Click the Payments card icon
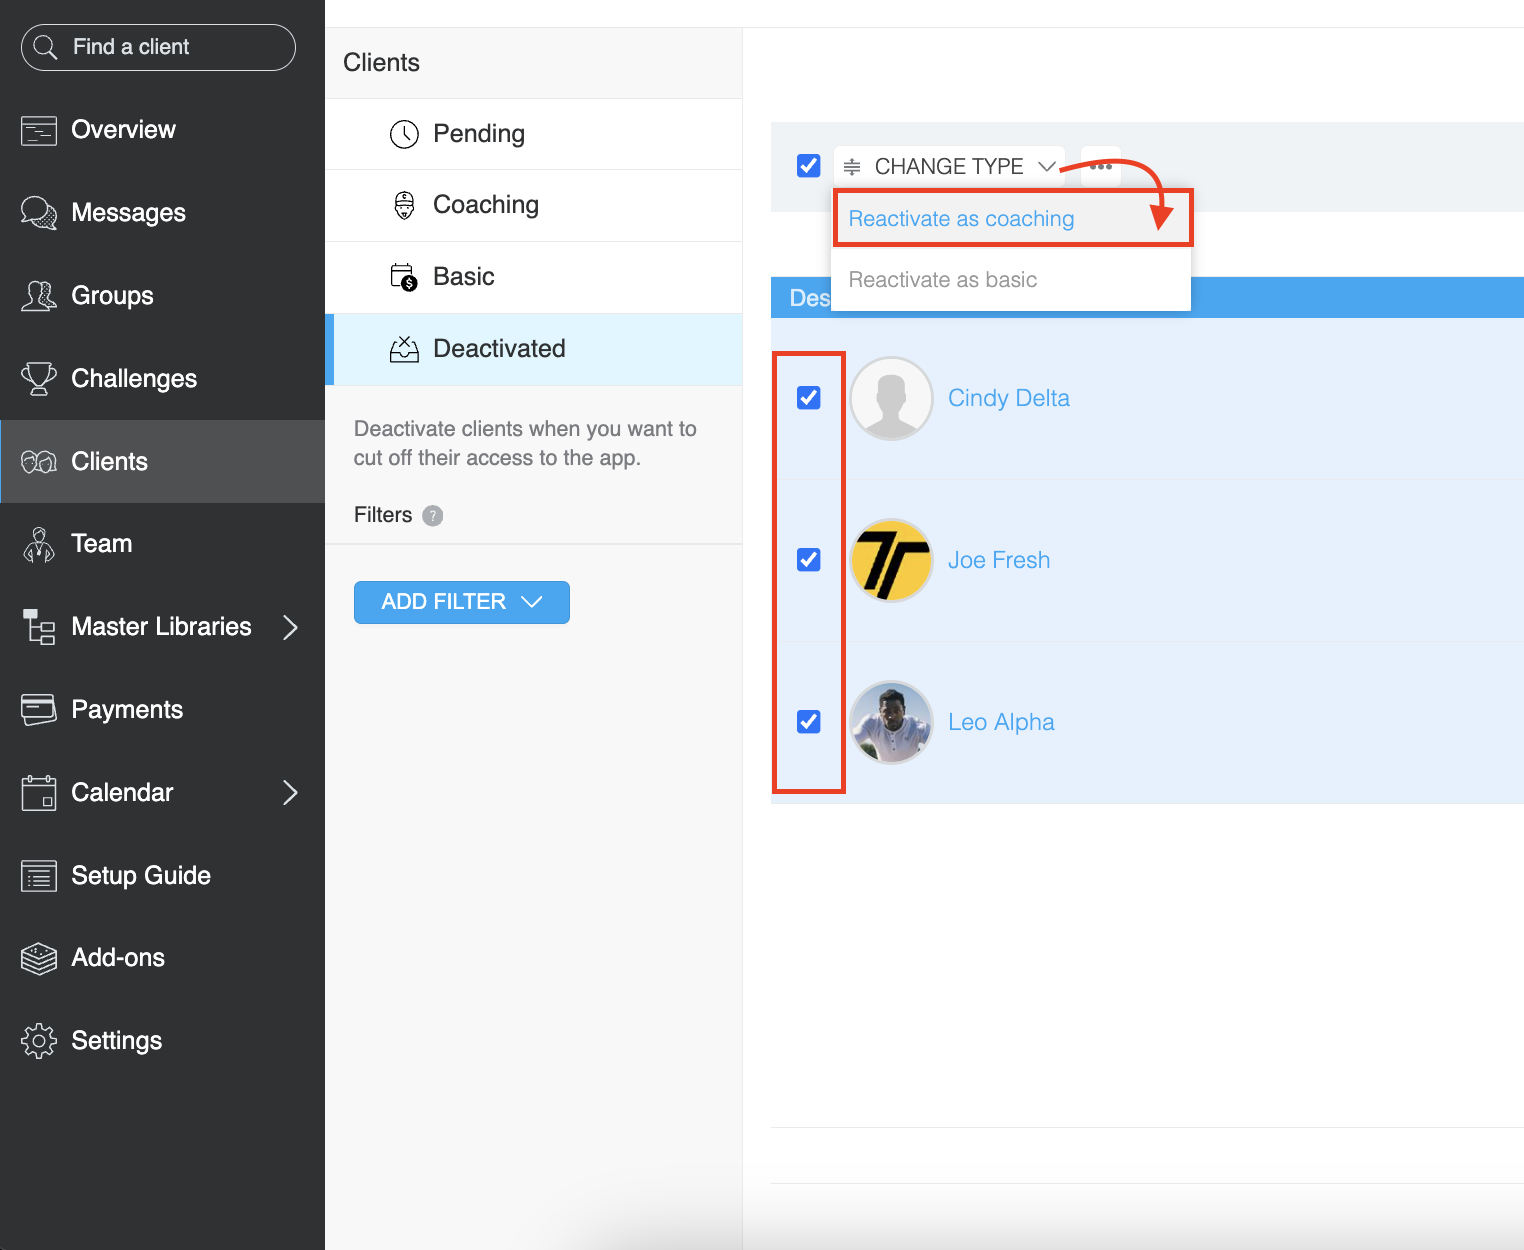This screenshot has height=1250, width=1524. click(39, 710)
